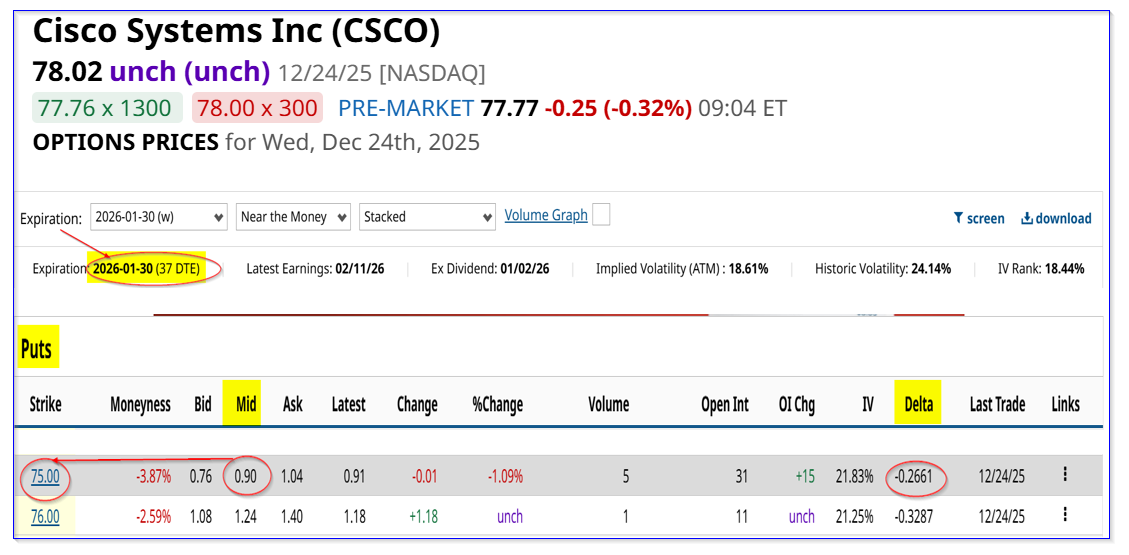
Task: Open the Volume Graph link
Action: point(546,216)
